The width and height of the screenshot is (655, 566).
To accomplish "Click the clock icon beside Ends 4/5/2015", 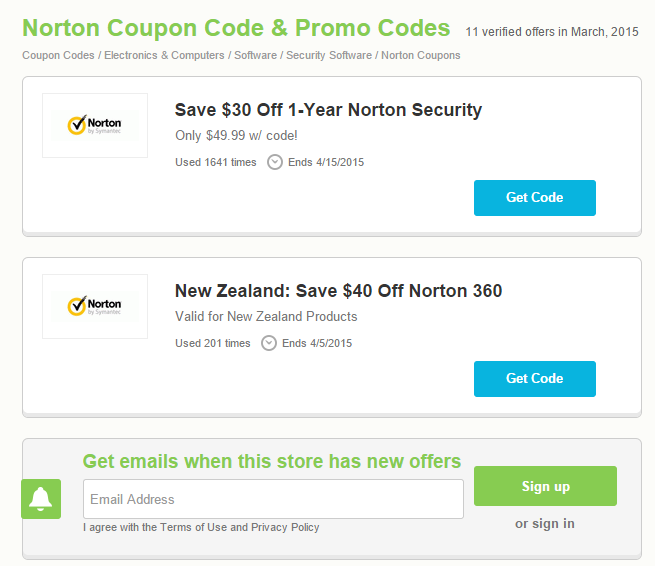I will pos(269,343).
